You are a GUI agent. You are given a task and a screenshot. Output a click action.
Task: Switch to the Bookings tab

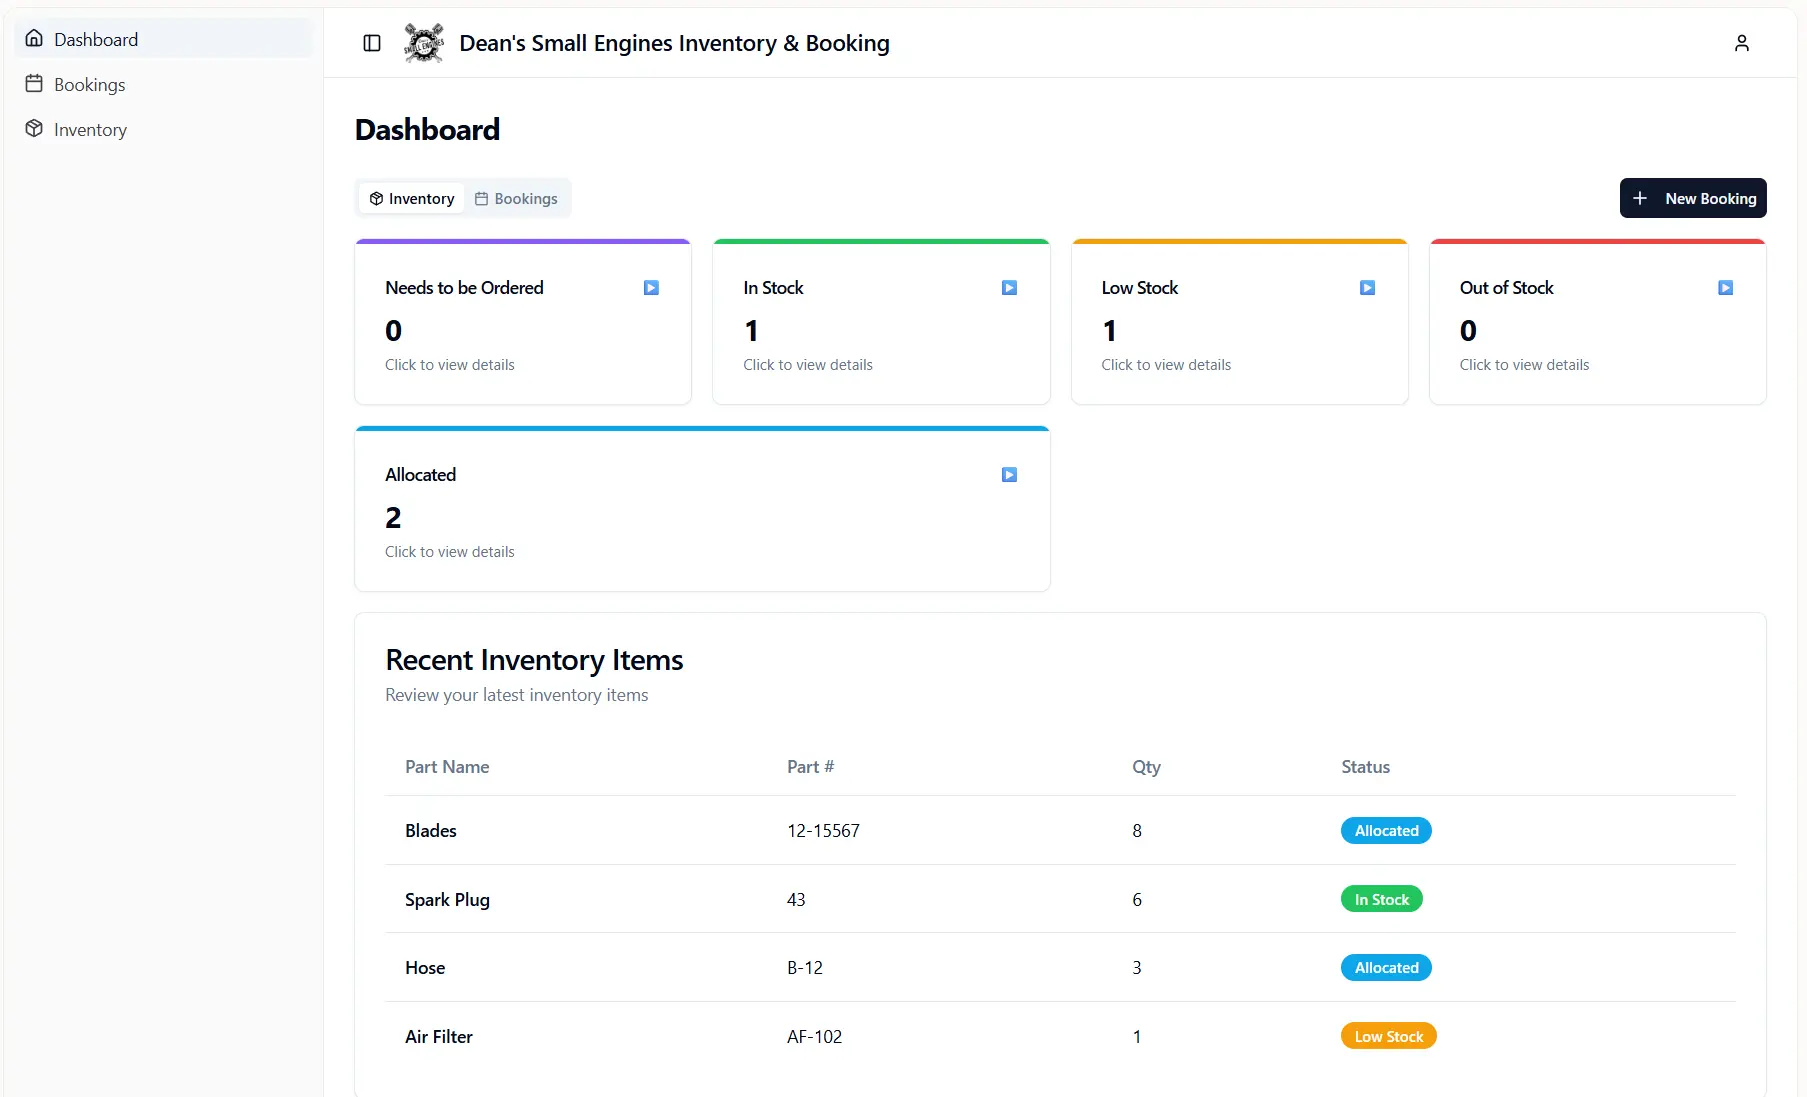point(517,198)
